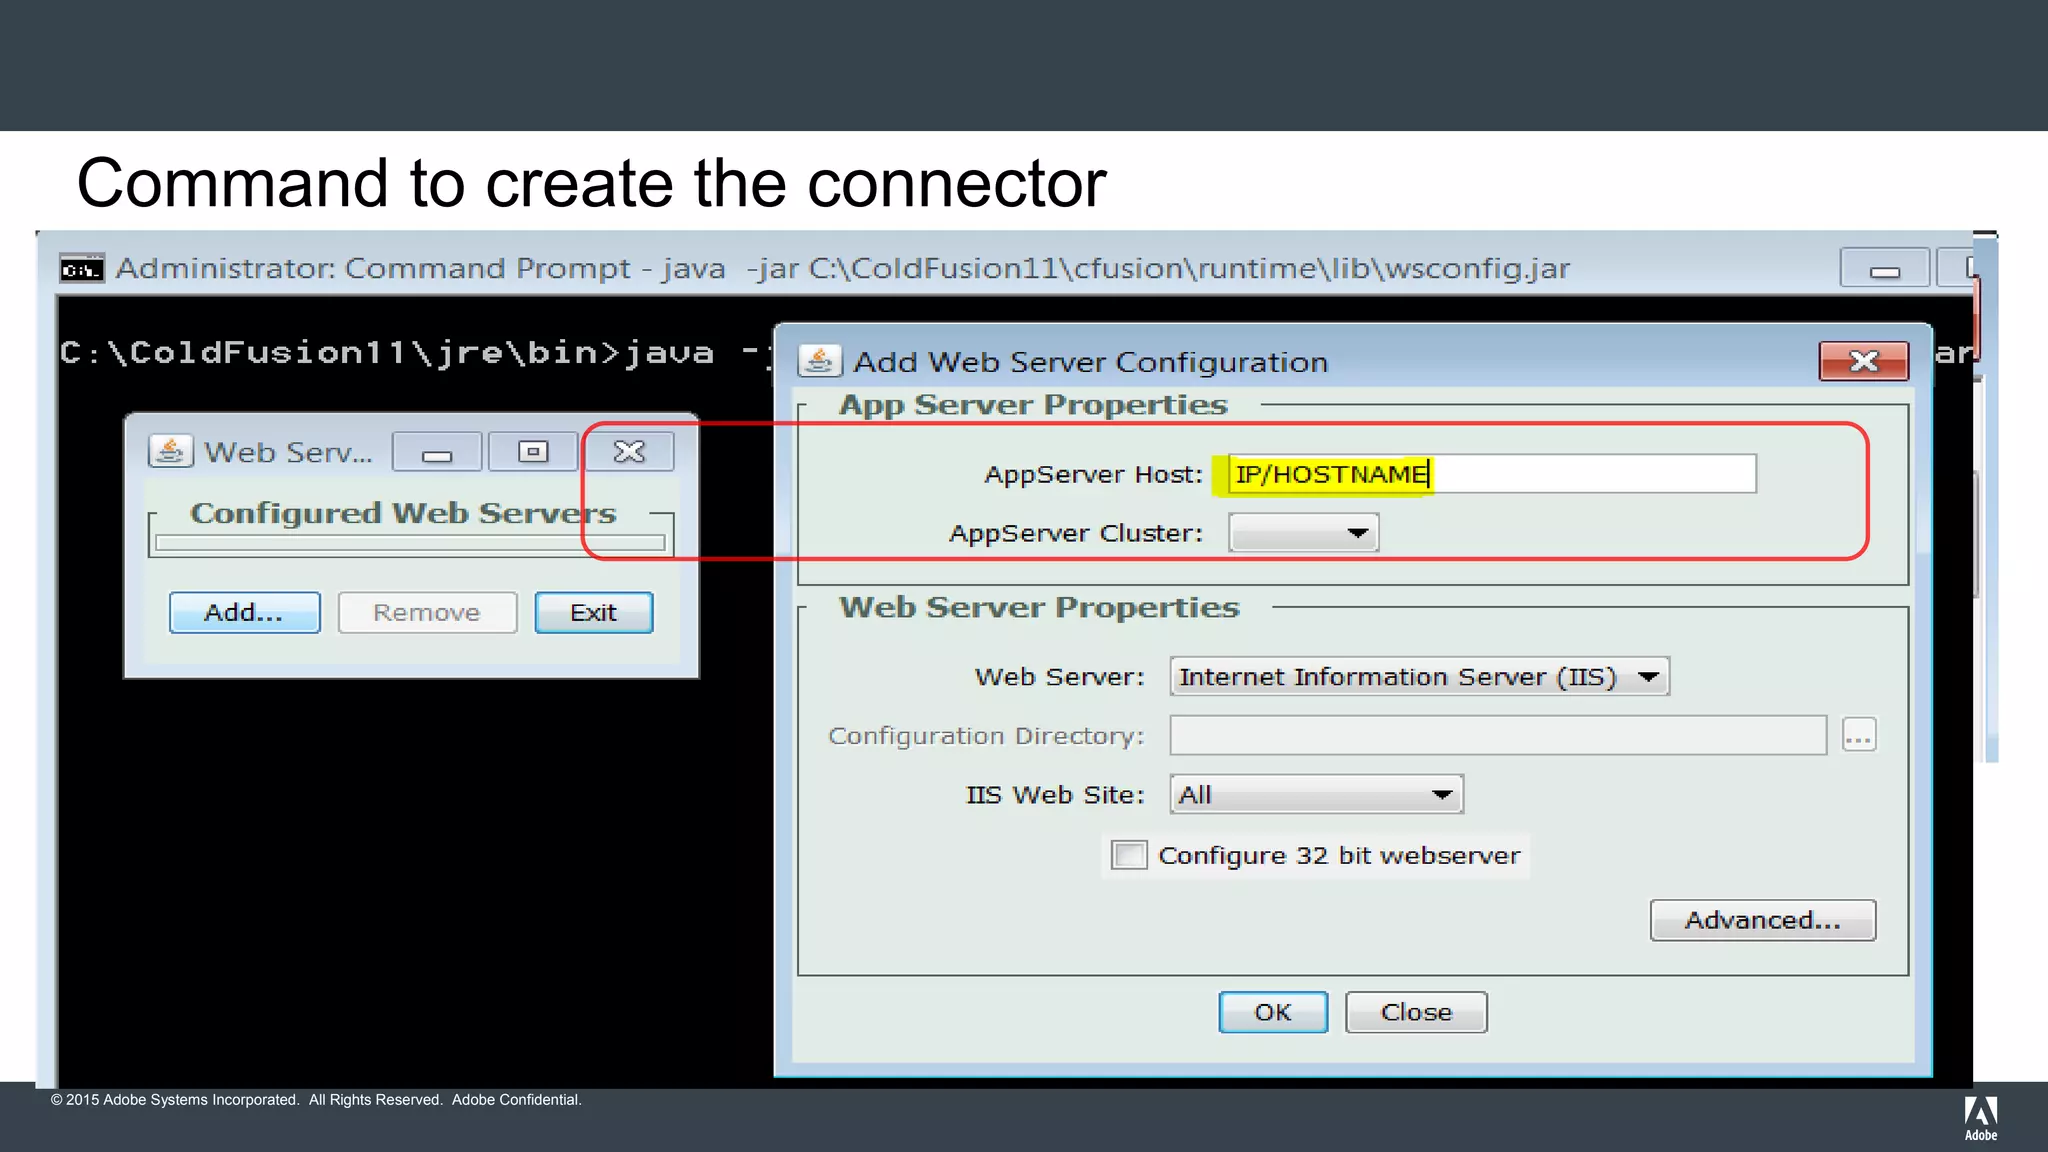Click the Configured Web Servers list box

(410, 542)
